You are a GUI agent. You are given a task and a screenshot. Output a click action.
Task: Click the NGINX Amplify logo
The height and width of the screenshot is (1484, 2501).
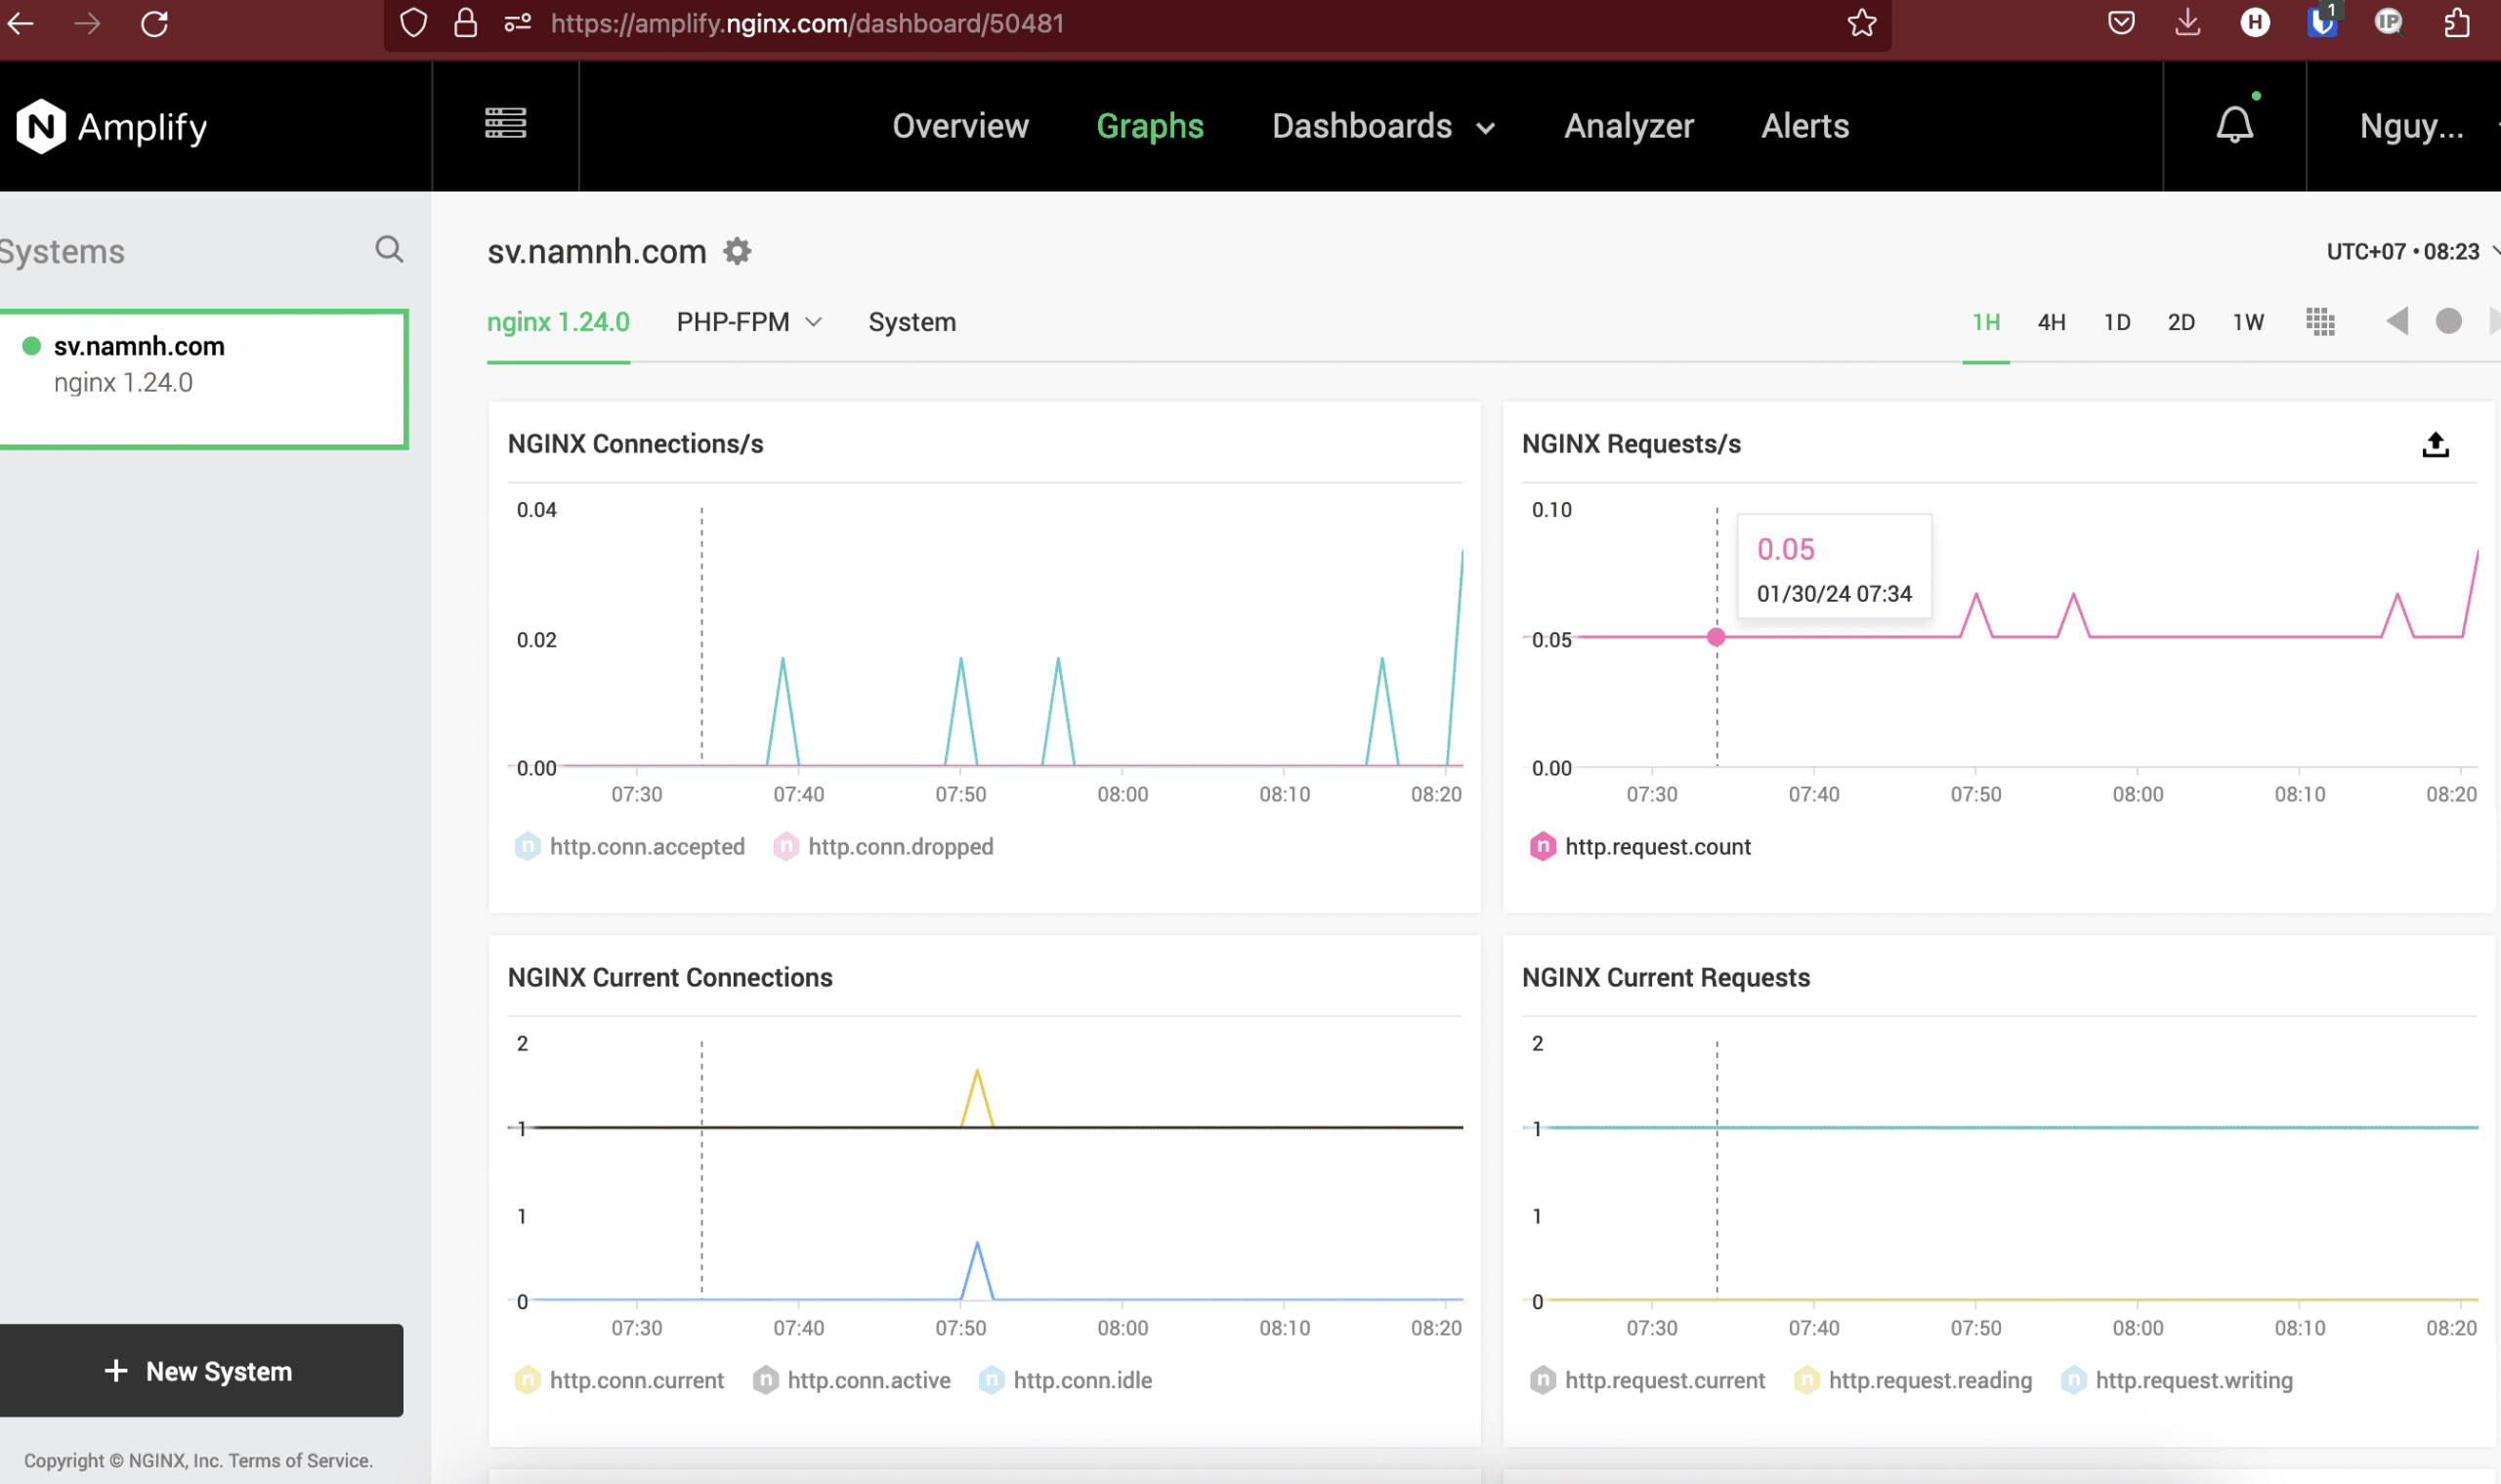[112, 127]
